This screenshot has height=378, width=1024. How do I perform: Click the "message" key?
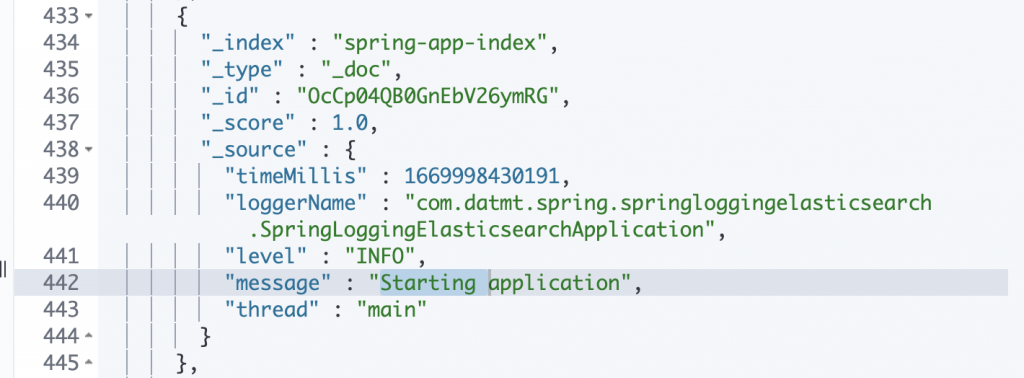point(279,283)
